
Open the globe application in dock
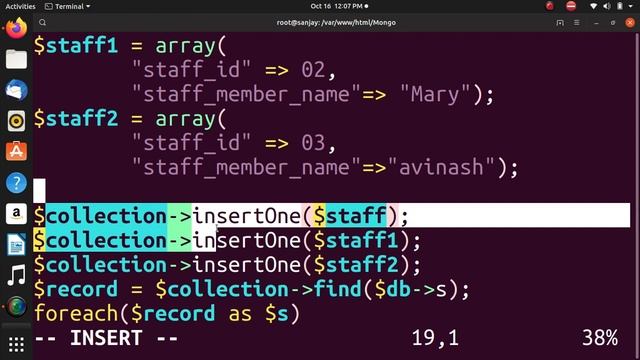pyautogui.click(x=16, y=306)
